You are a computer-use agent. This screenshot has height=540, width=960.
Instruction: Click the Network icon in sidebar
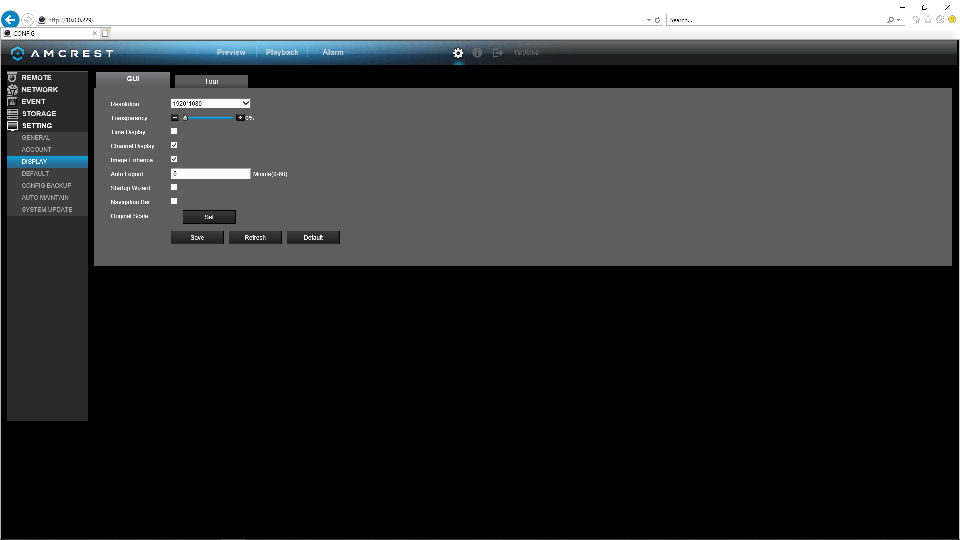pyautogui.click(x=12, y=89)
